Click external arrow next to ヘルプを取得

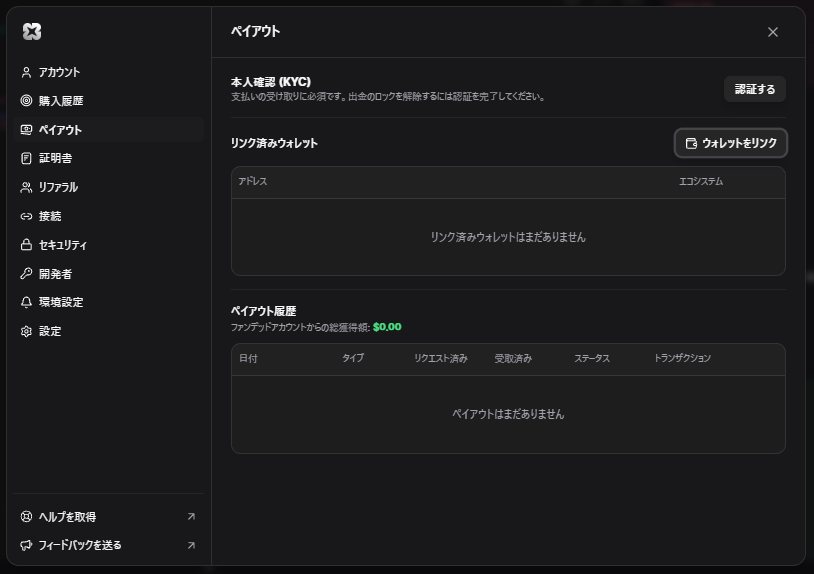pyautogui.click(x=191, y=516)
